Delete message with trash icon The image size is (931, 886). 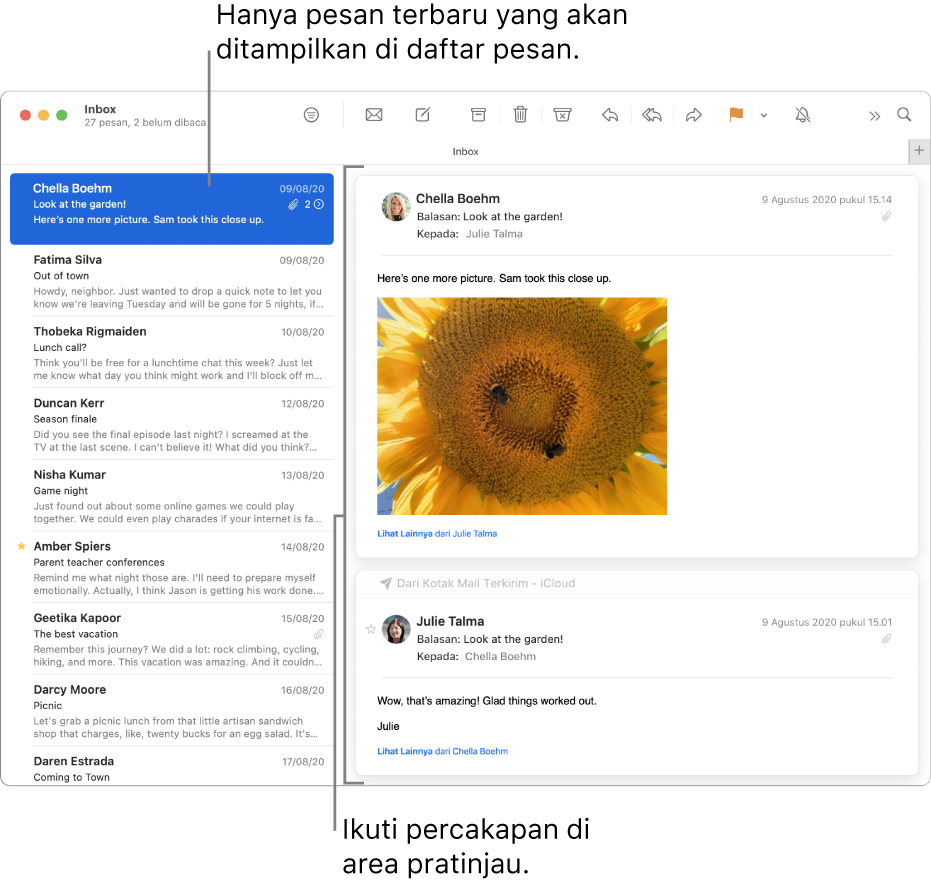(x=520, y=114)
